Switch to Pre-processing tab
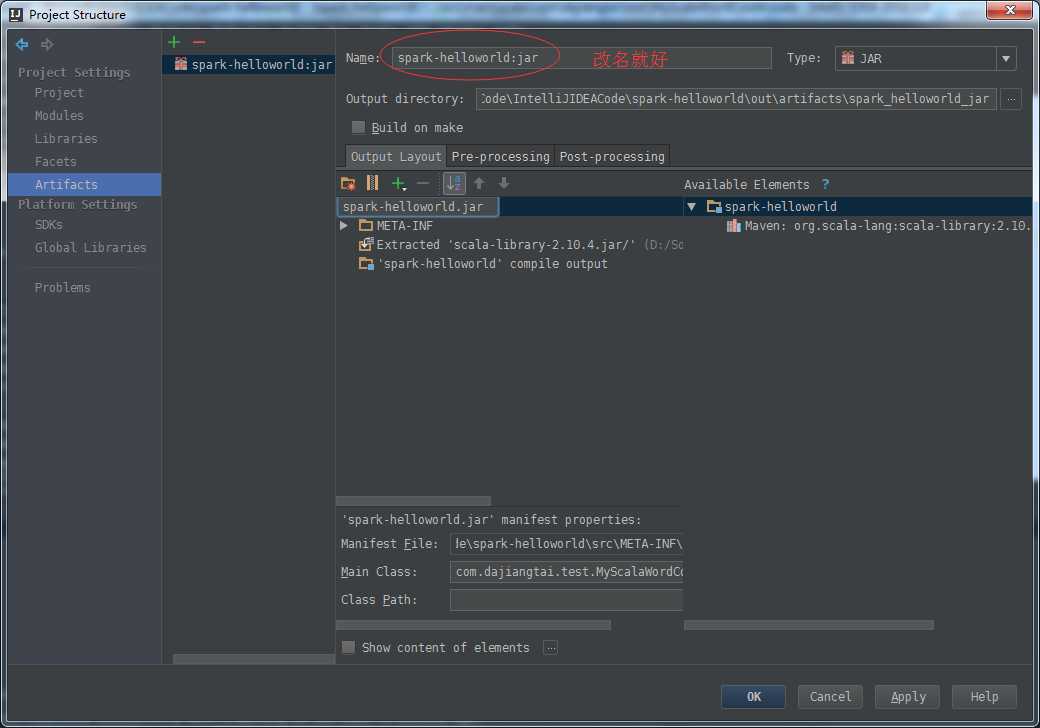The height and width of the screenshot is (728, 1040). pyautogui.click(x=501, y=156)
